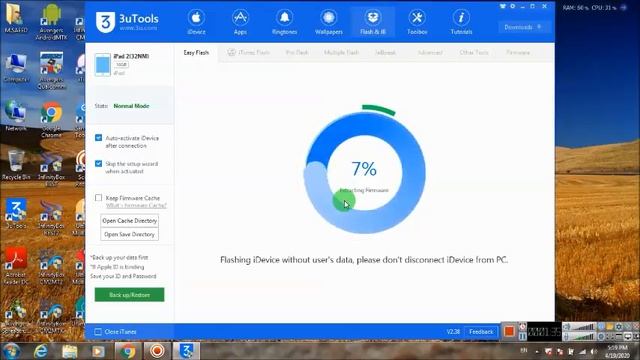Click Open Cache Directory button
Screen dimensions: 640x360
[x=129, y=220]
